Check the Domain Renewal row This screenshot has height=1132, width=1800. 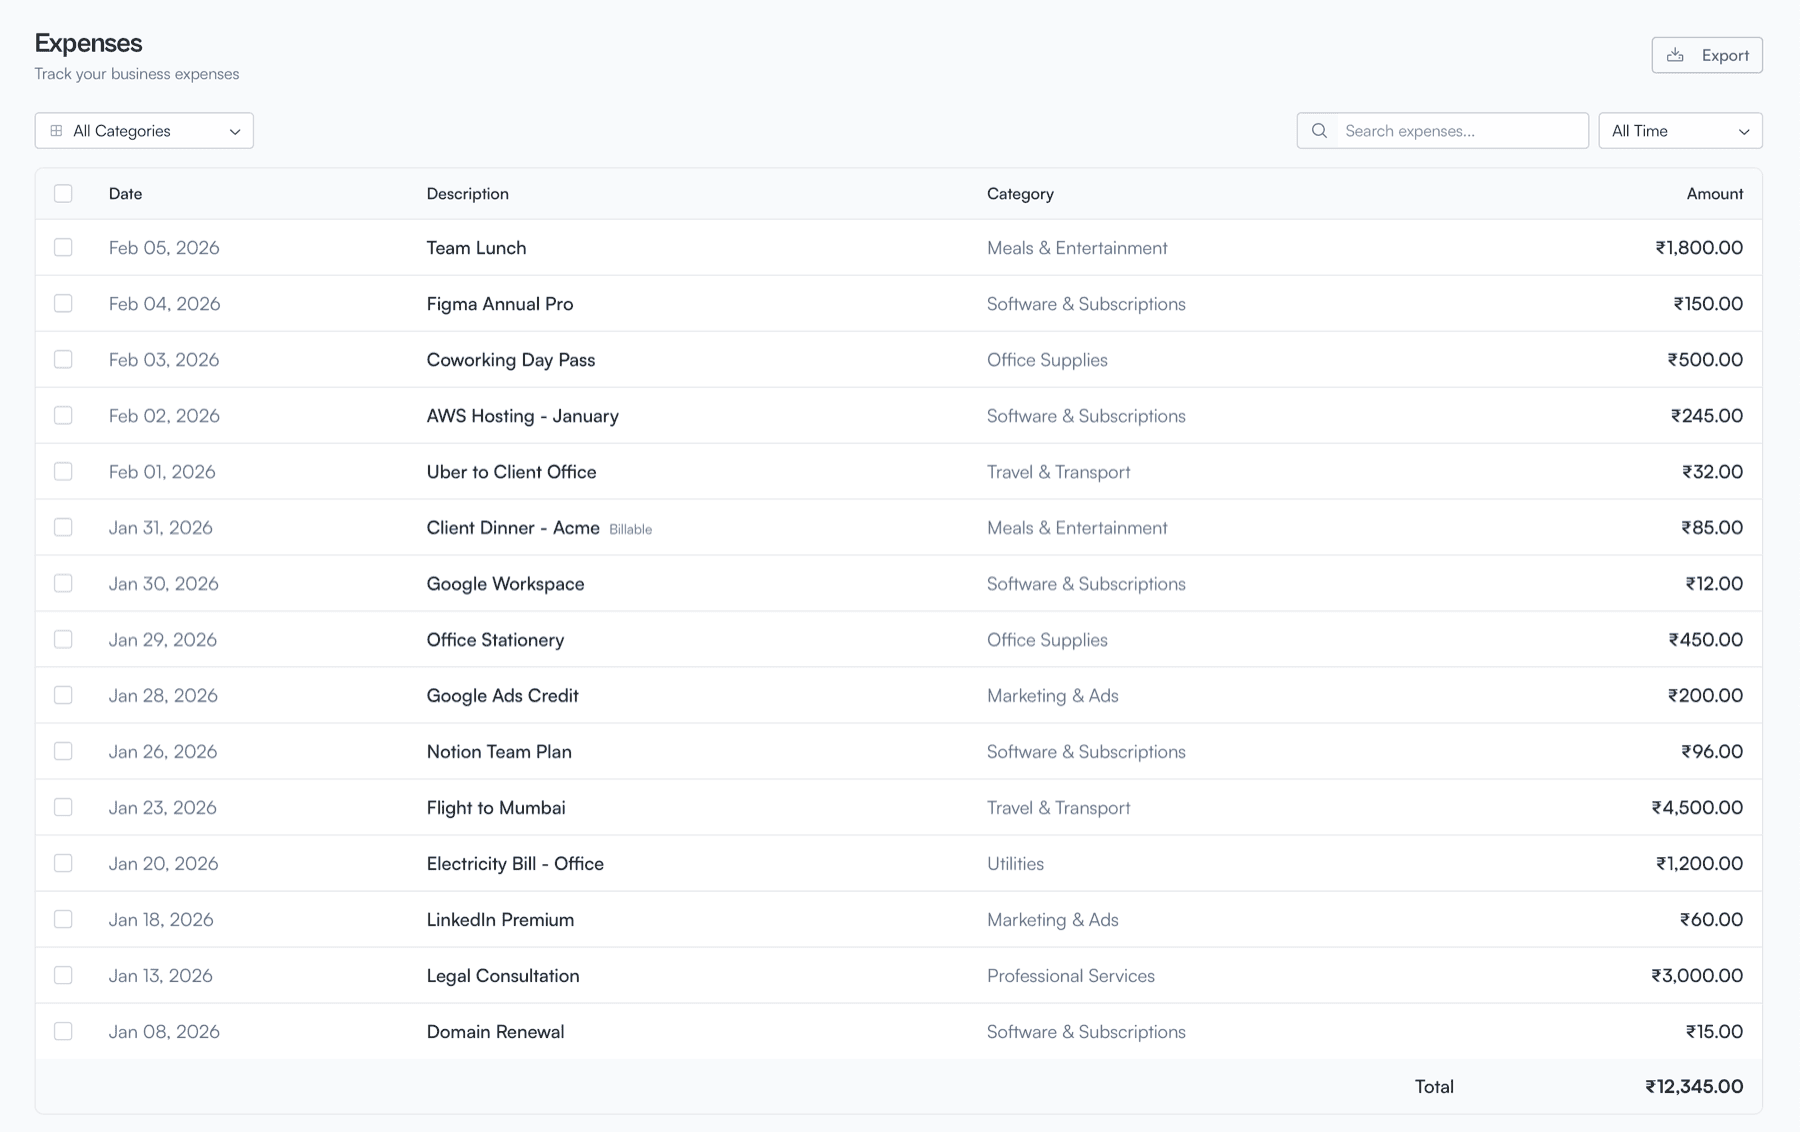click(63, 1031)
